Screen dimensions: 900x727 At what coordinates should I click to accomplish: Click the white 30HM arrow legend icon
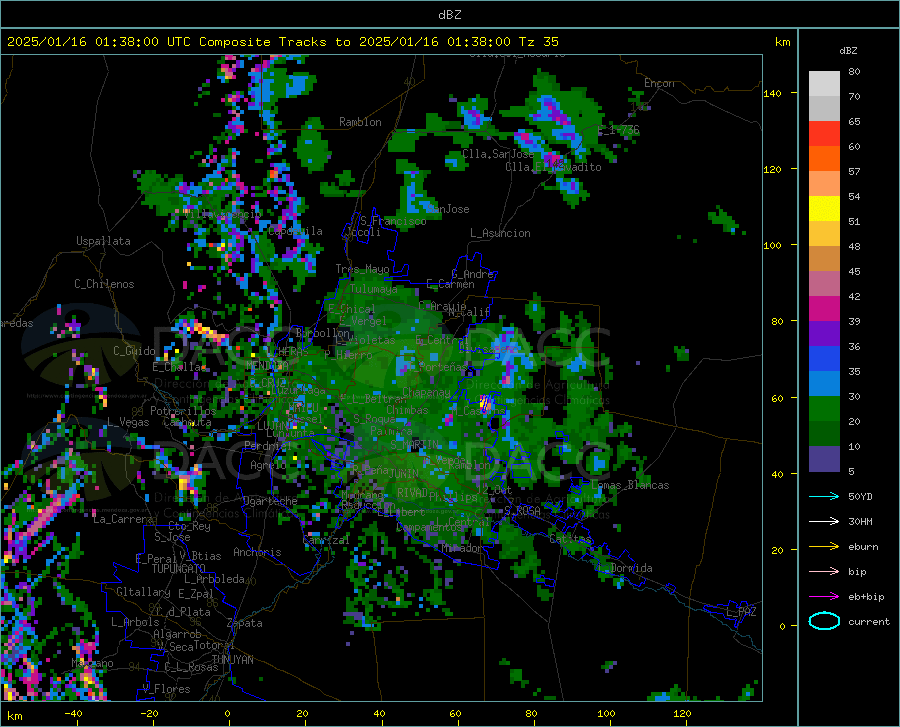824,522
